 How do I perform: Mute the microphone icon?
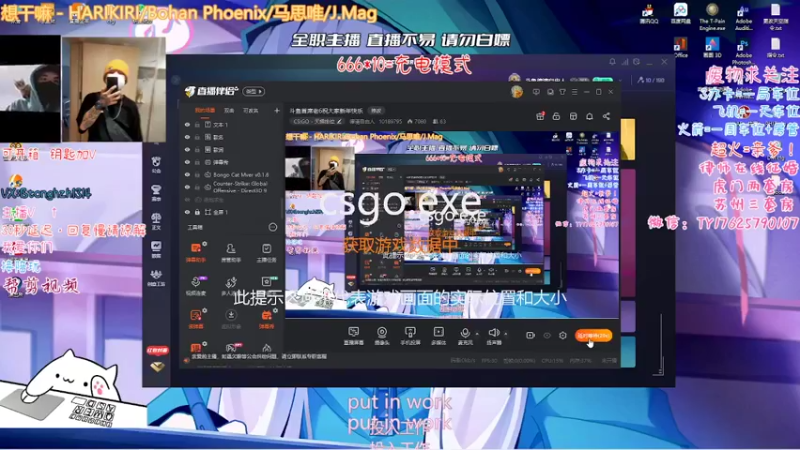tap(465, 333)
